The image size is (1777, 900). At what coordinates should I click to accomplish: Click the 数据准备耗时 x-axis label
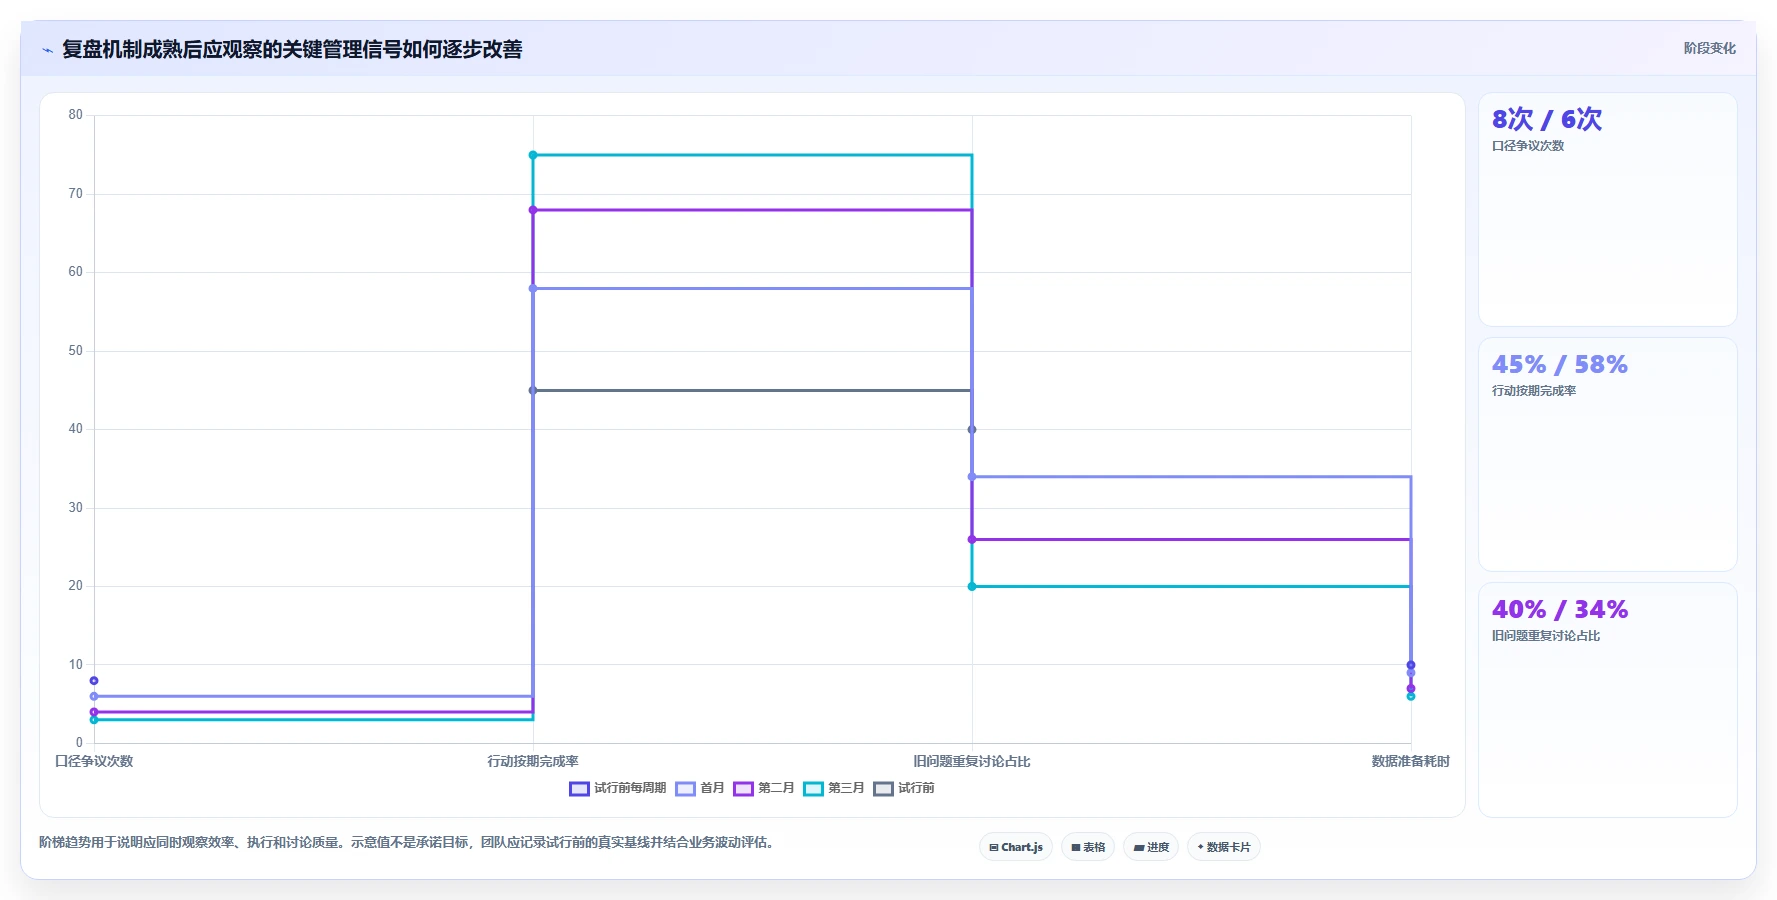click(1410, 761)
